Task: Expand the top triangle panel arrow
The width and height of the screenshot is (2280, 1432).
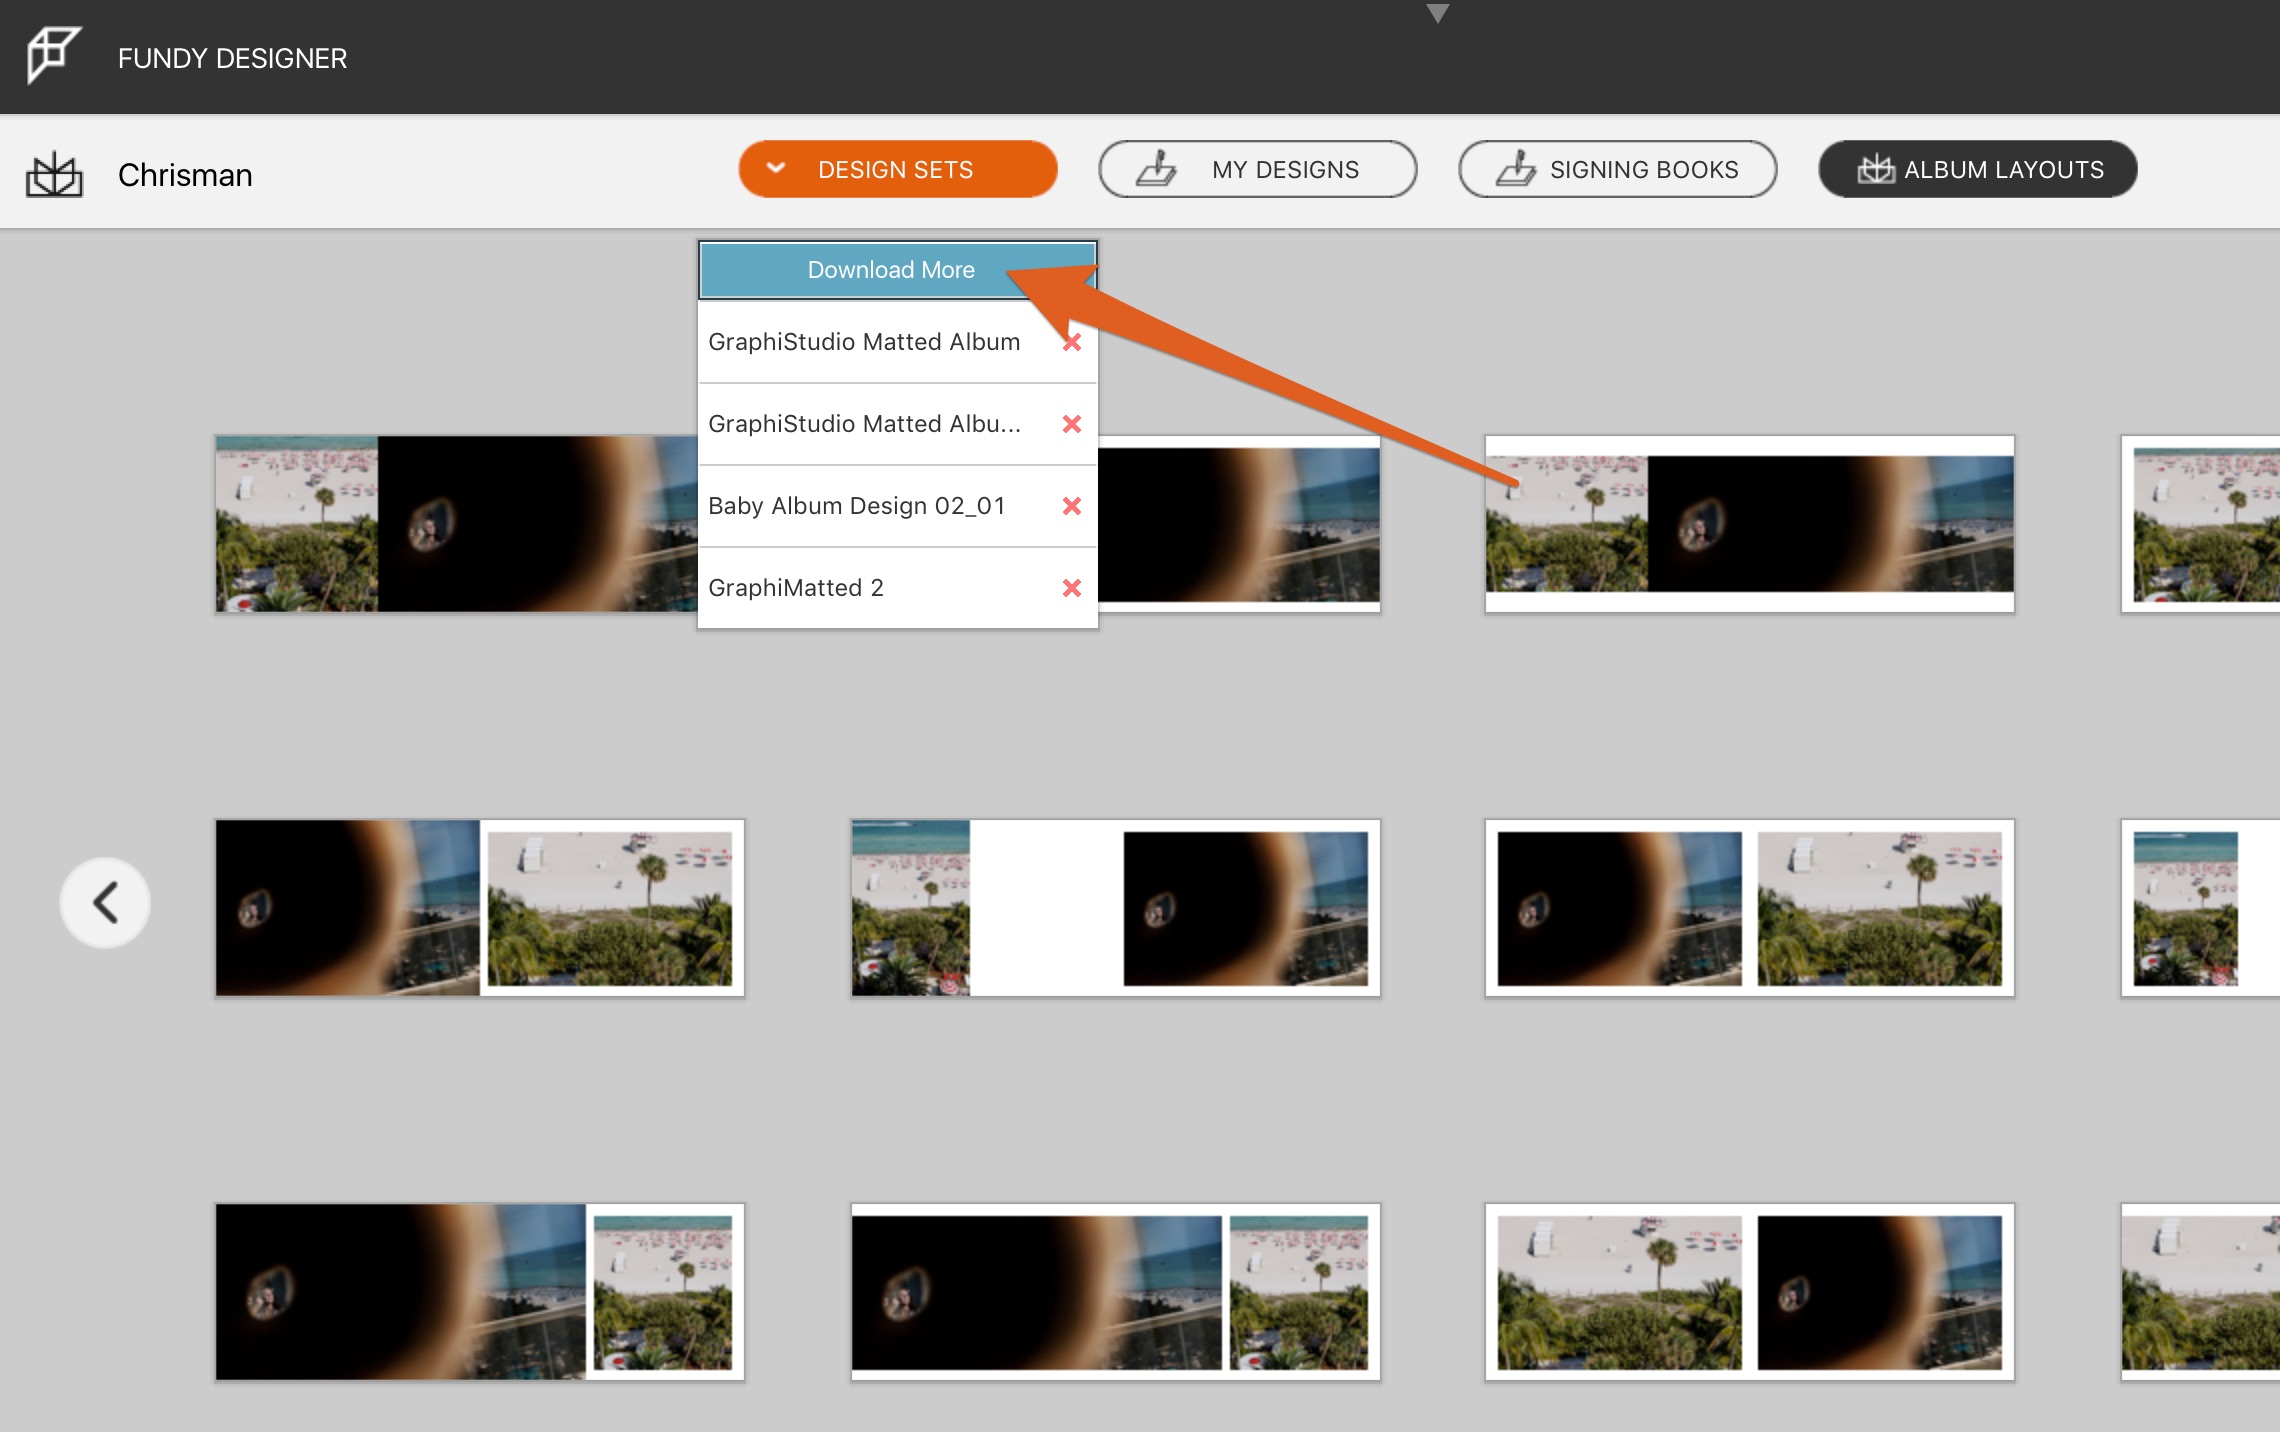Action: [1438, 13]
